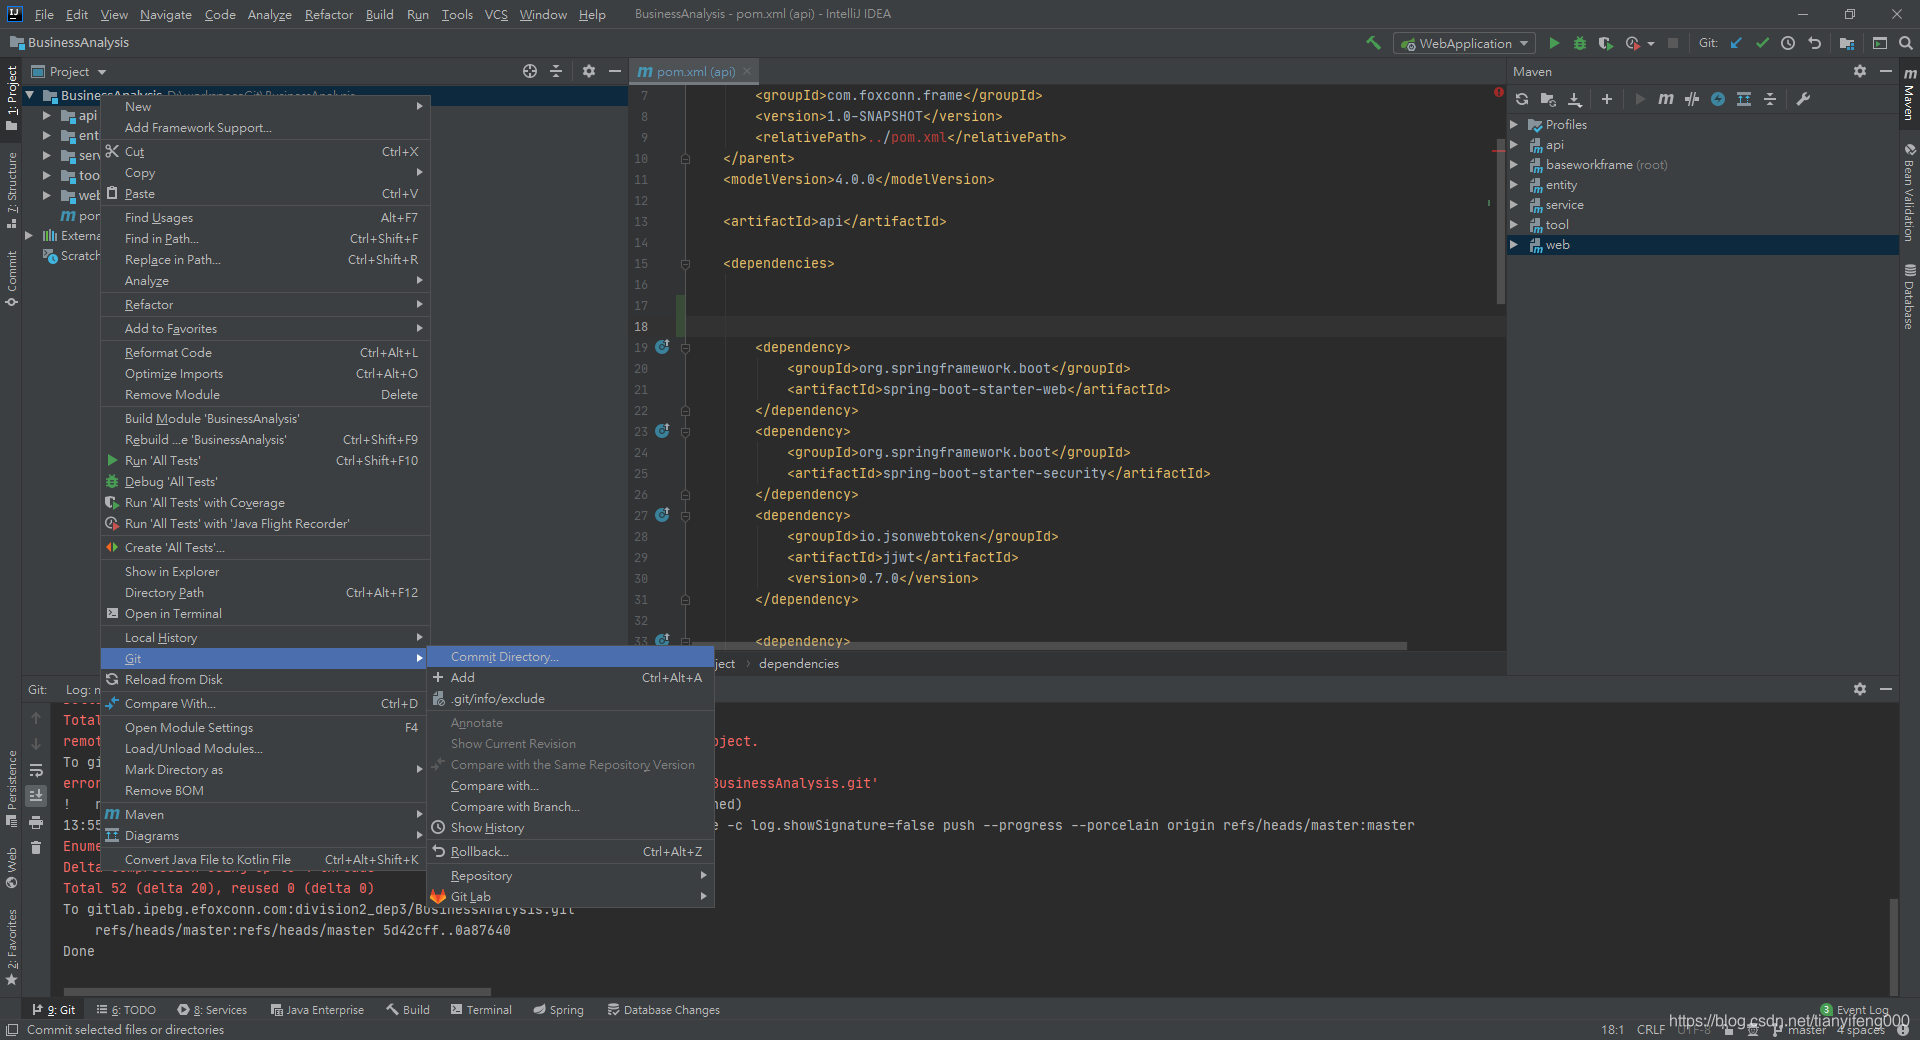Open Repository submenu
Viewport: 1920px width, 1040px height.
click(570, 876)
